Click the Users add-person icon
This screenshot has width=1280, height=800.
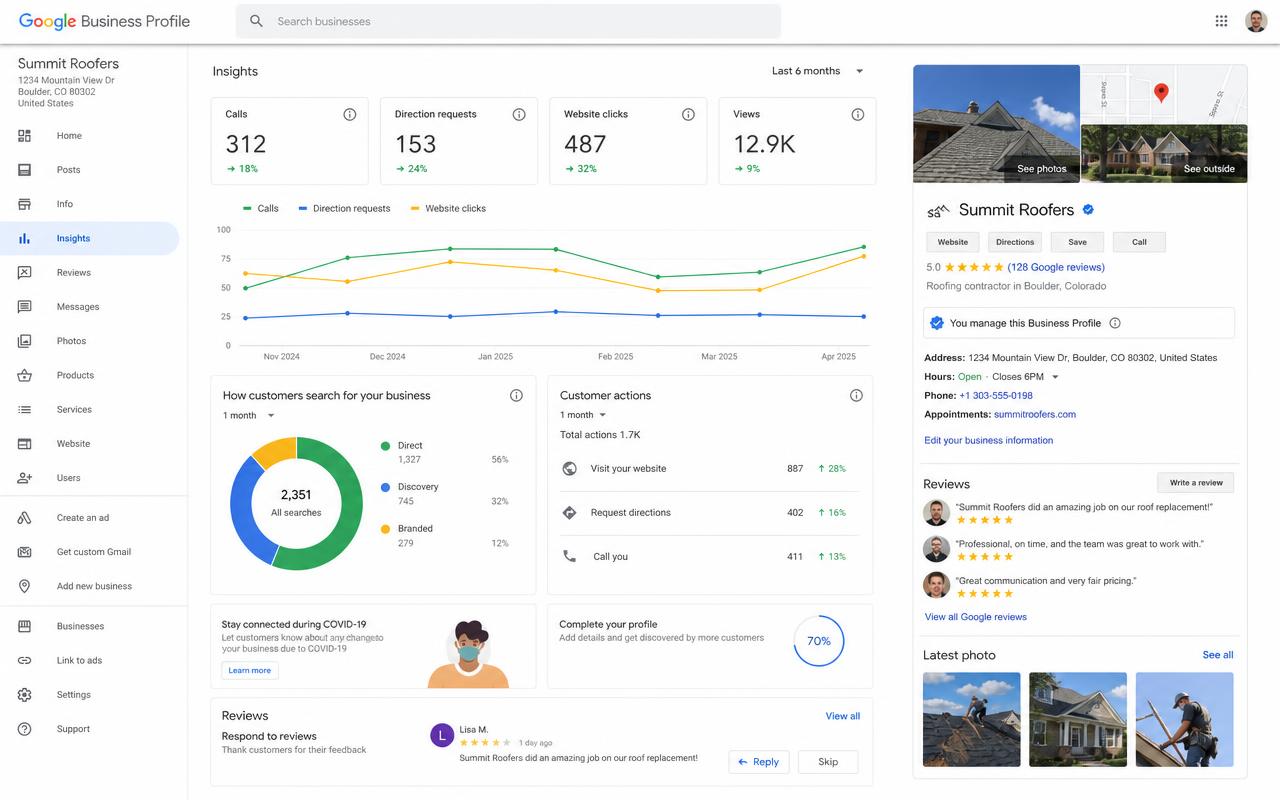click(24, 478)
